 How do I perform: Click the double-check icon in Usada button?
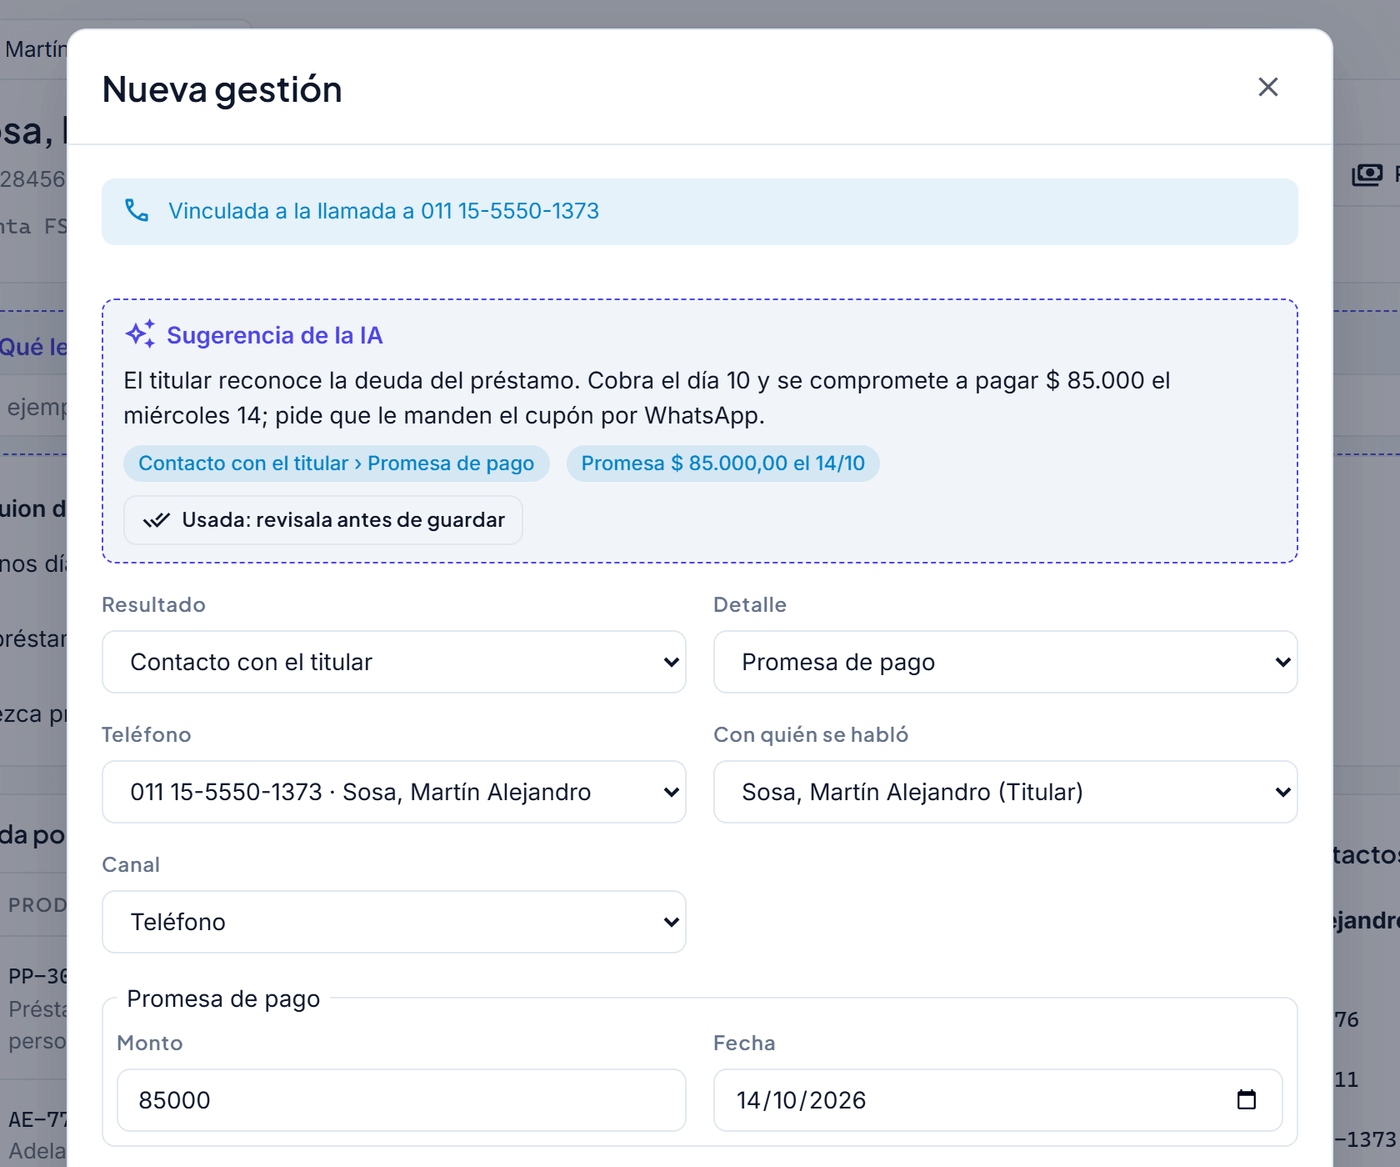(157, 520)
